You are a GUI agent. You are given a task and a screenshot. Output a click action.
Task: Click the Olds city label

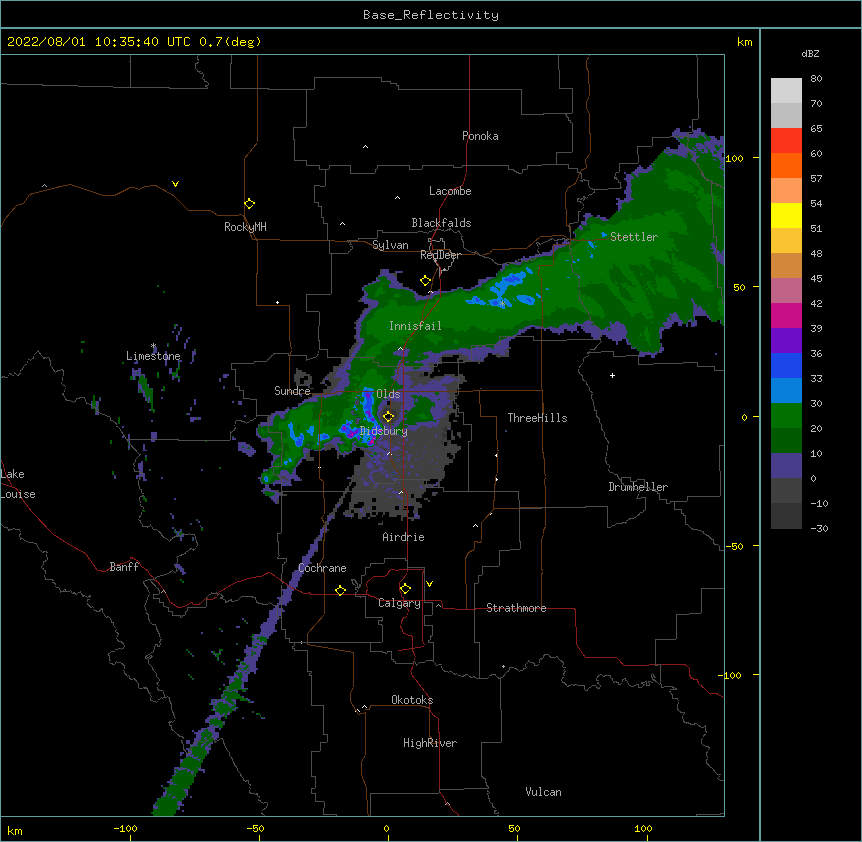[x=388, y=394]
